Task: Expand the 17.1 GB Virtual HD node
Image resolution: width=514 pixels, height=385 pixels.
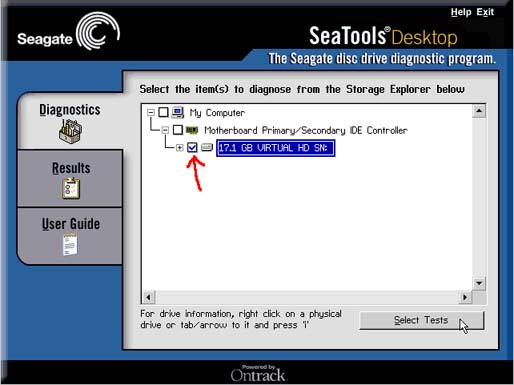Action: pos(180,147)
